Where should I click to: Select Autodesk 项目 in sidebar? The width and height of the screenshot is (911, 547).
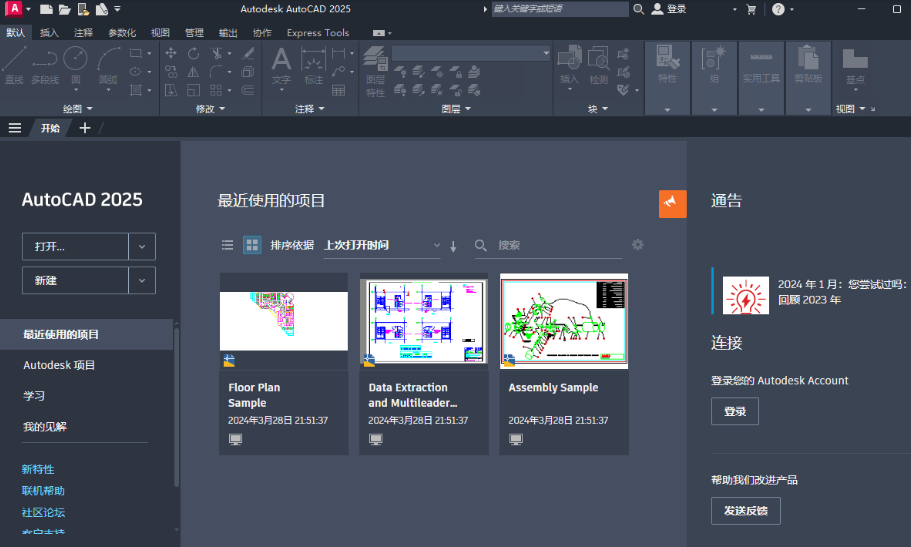tap(59, 365)
